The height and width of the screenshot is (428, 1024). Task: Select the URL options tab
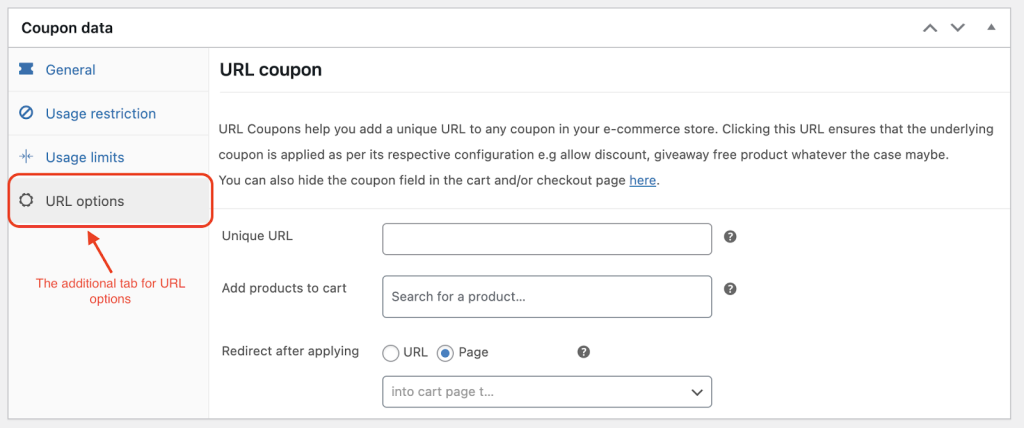tap(108, 201)
